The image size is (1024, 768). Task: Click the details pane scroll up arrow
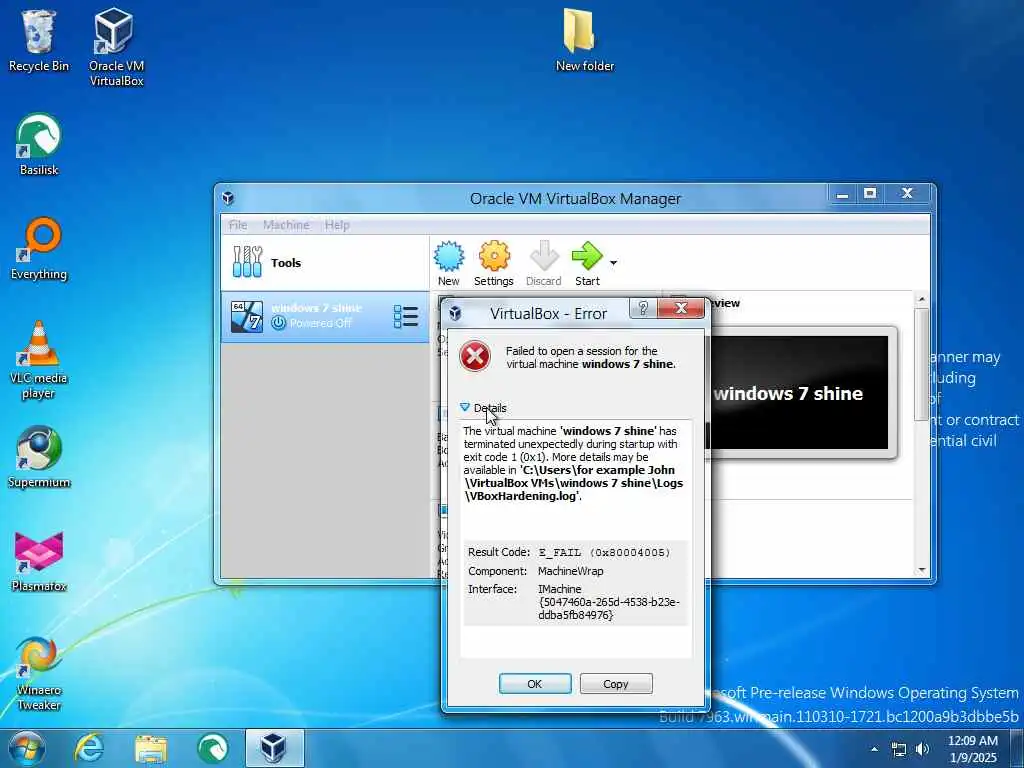(921, 300)
